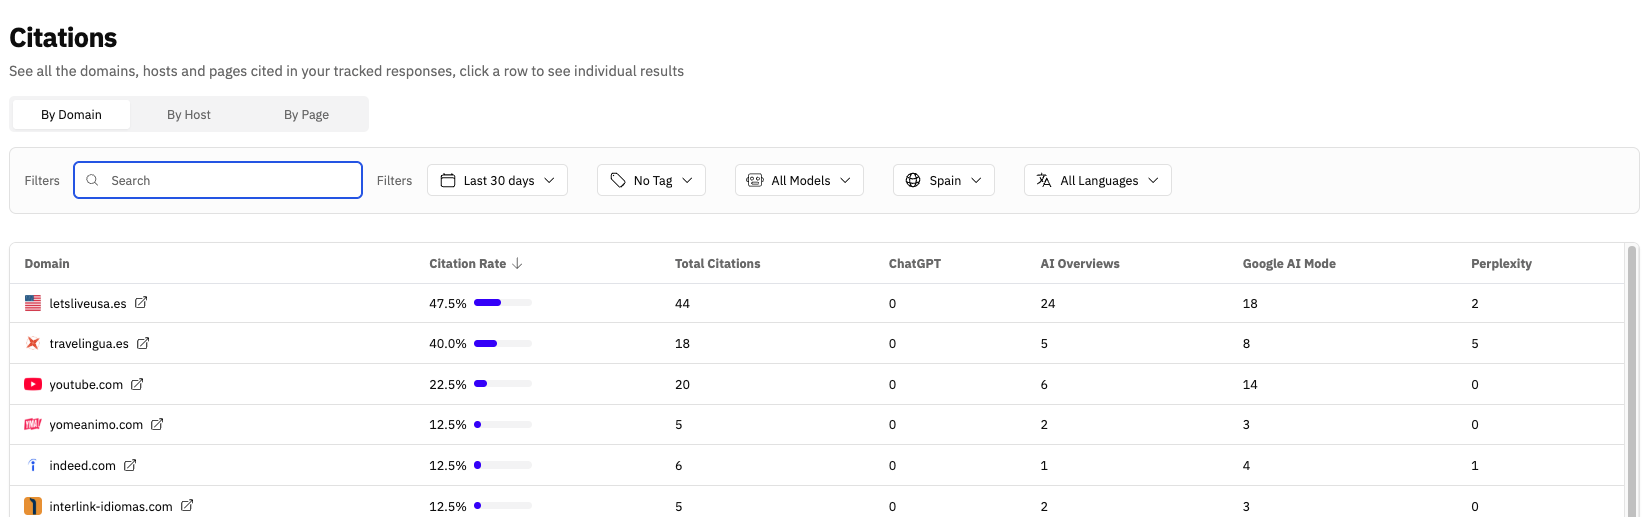This screenshot has height=517, width=1644.
Task: Open the All Models dropdown
Action: 799,180
